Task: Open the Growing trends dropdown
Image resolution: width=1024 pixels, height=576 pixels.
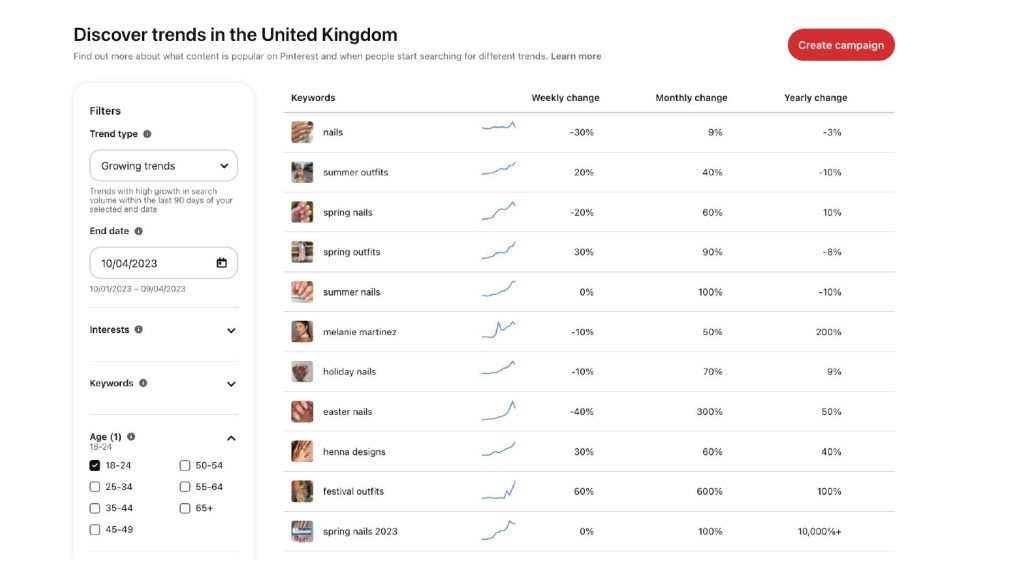Action: (164, 166)
